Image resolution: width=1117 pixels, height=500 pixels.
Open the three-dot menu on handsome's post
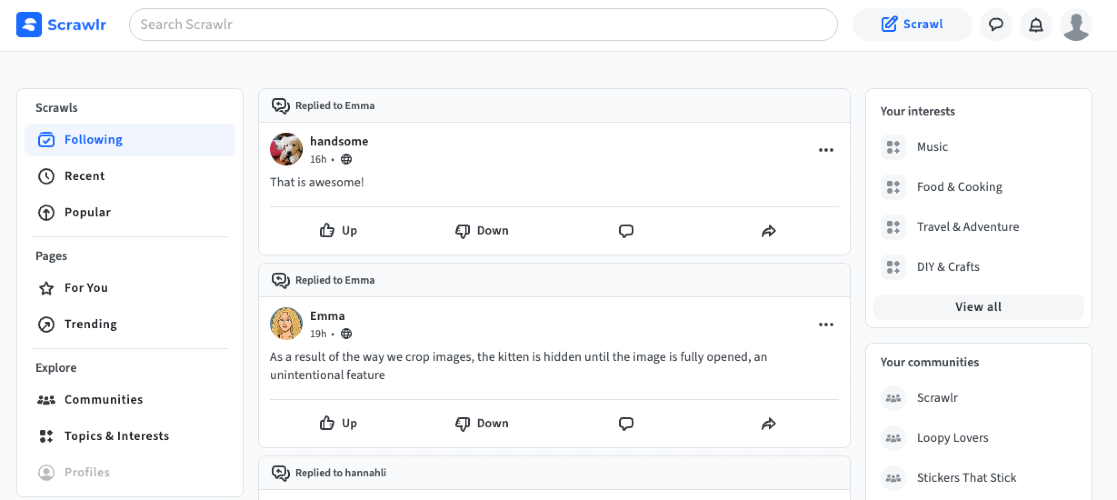click(x=826, y=150)
